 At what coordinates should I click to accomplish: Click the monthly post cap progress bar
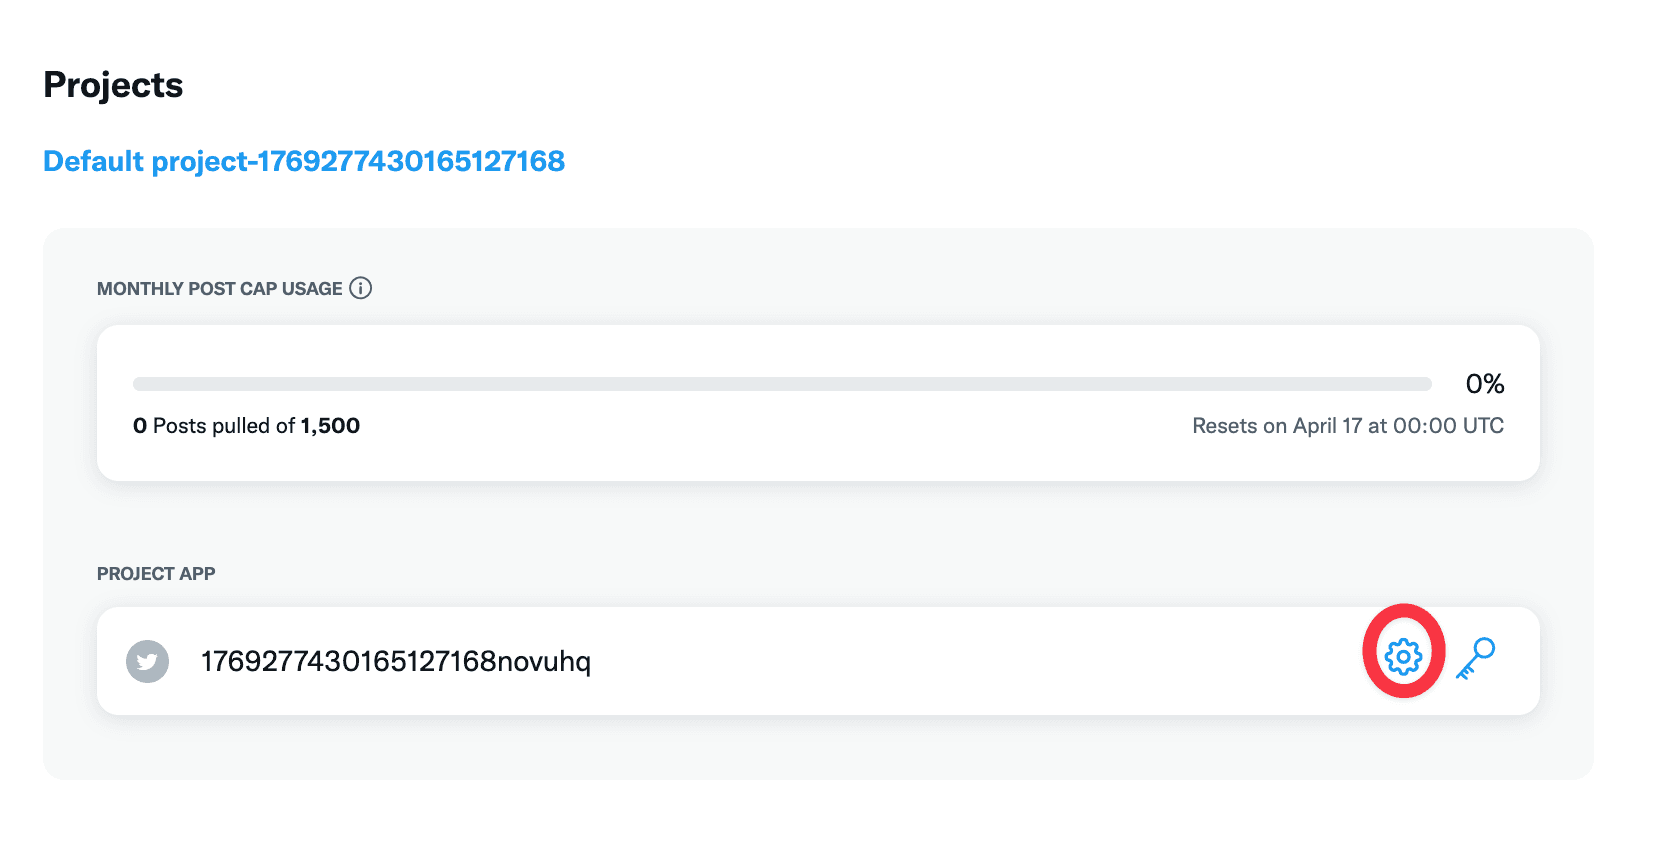coord(782,384)
